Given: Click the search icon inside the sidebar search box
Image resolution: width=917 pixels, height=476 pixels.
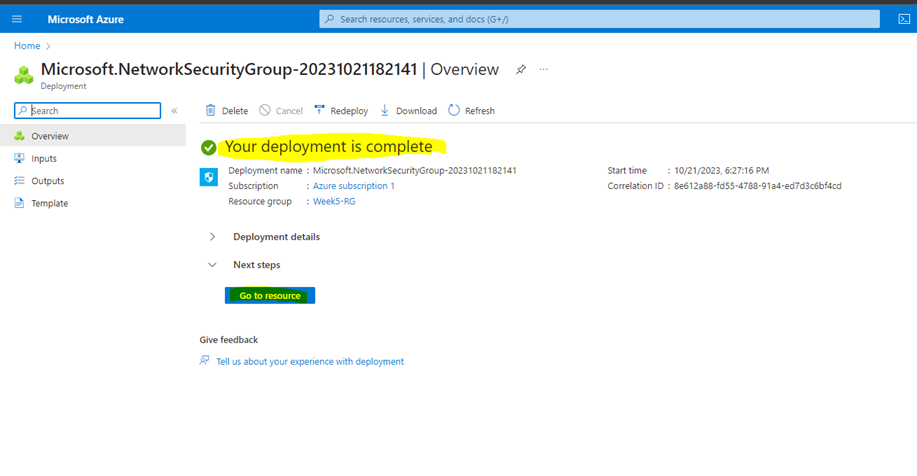Looking at the screenshot, I should coord(23,111).
